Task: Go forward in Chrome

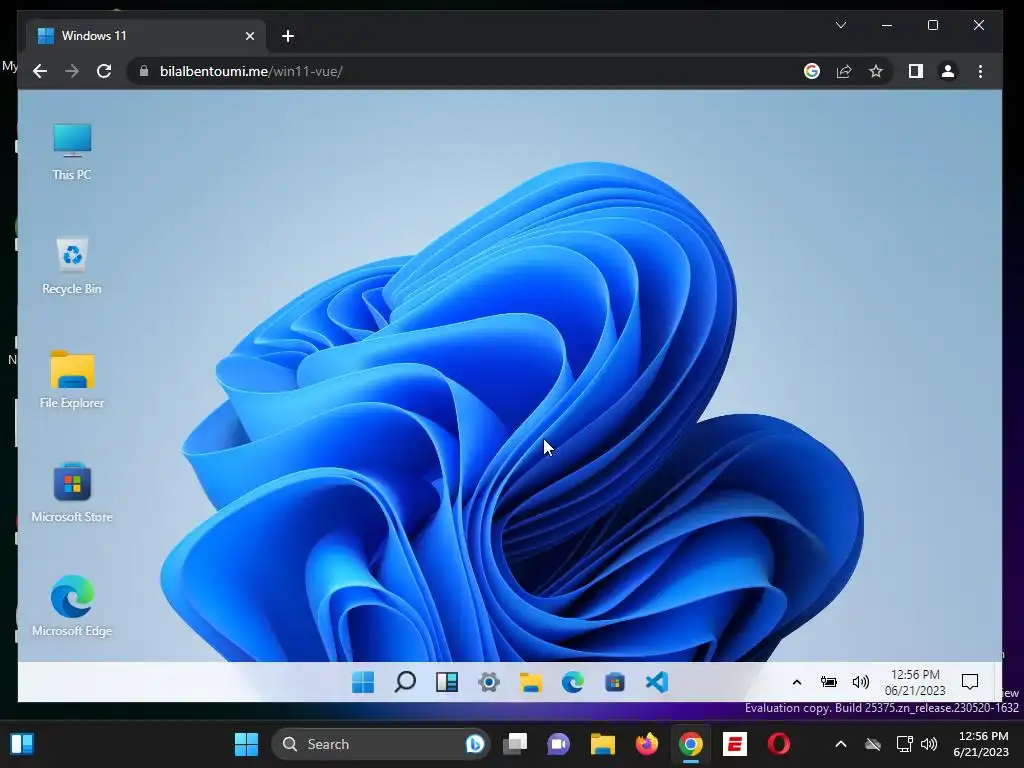Action: (x=72, y=71)
